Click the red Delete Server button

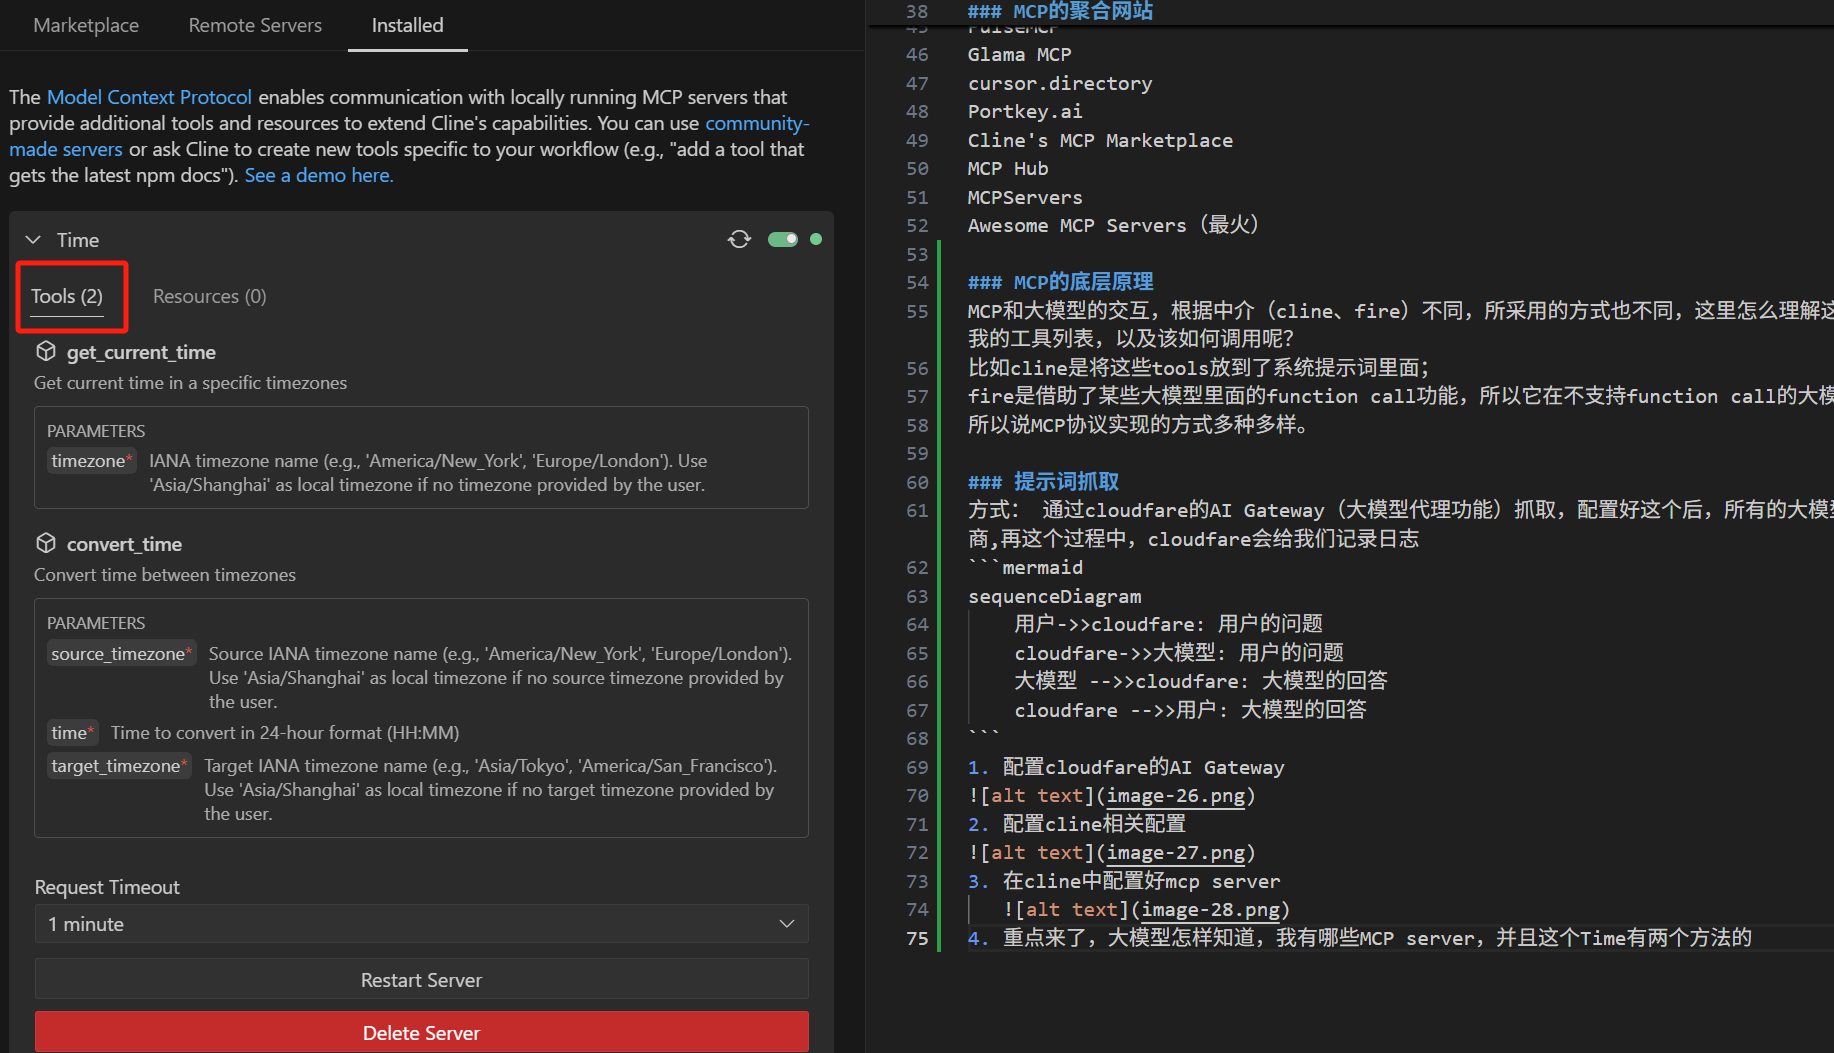(421, 1033)
